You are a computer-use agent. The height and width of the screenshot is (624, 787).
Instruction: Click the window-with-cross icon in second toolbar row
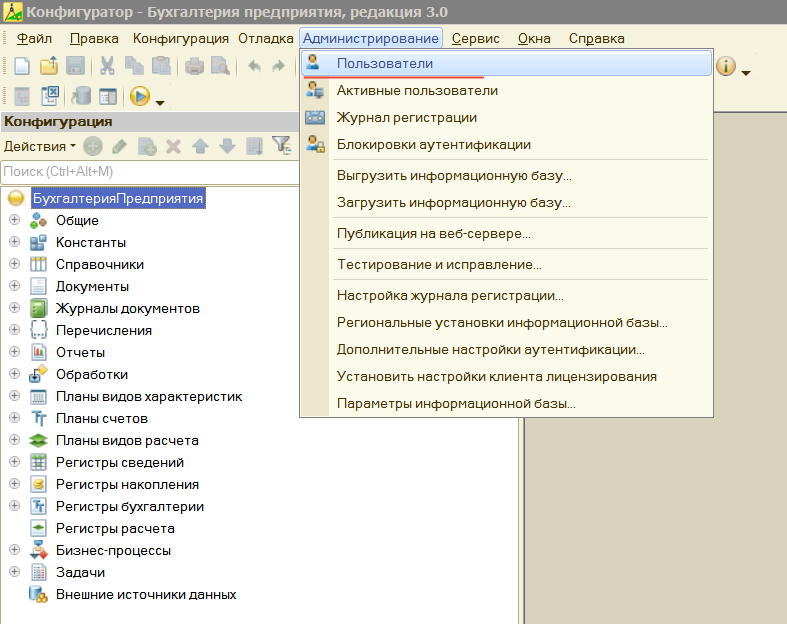(50, 96)
